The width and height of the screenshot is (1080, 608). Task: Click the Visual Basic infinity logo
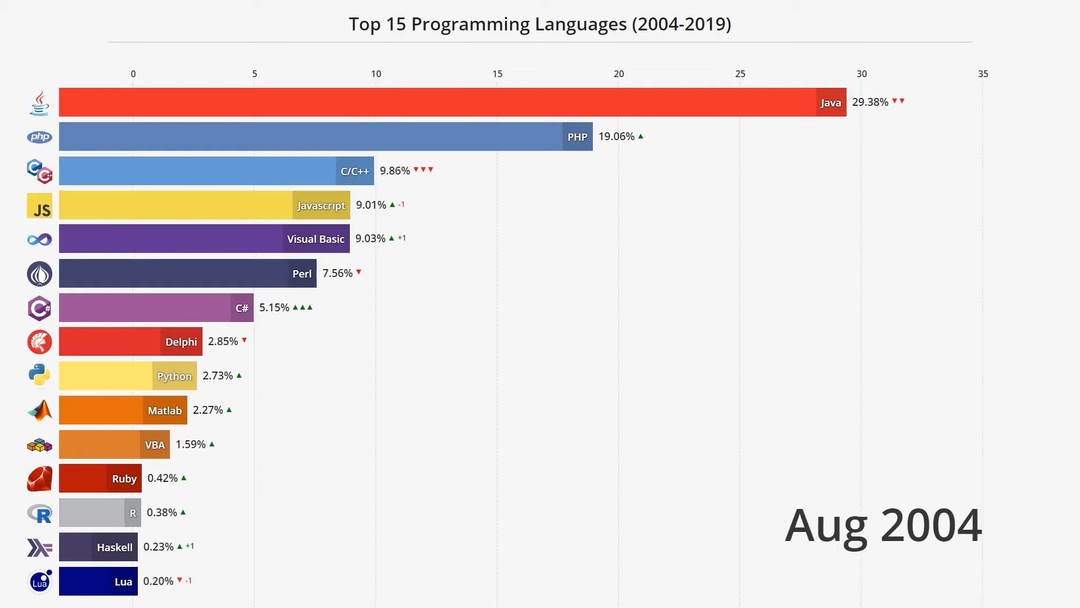coord(39,240)
